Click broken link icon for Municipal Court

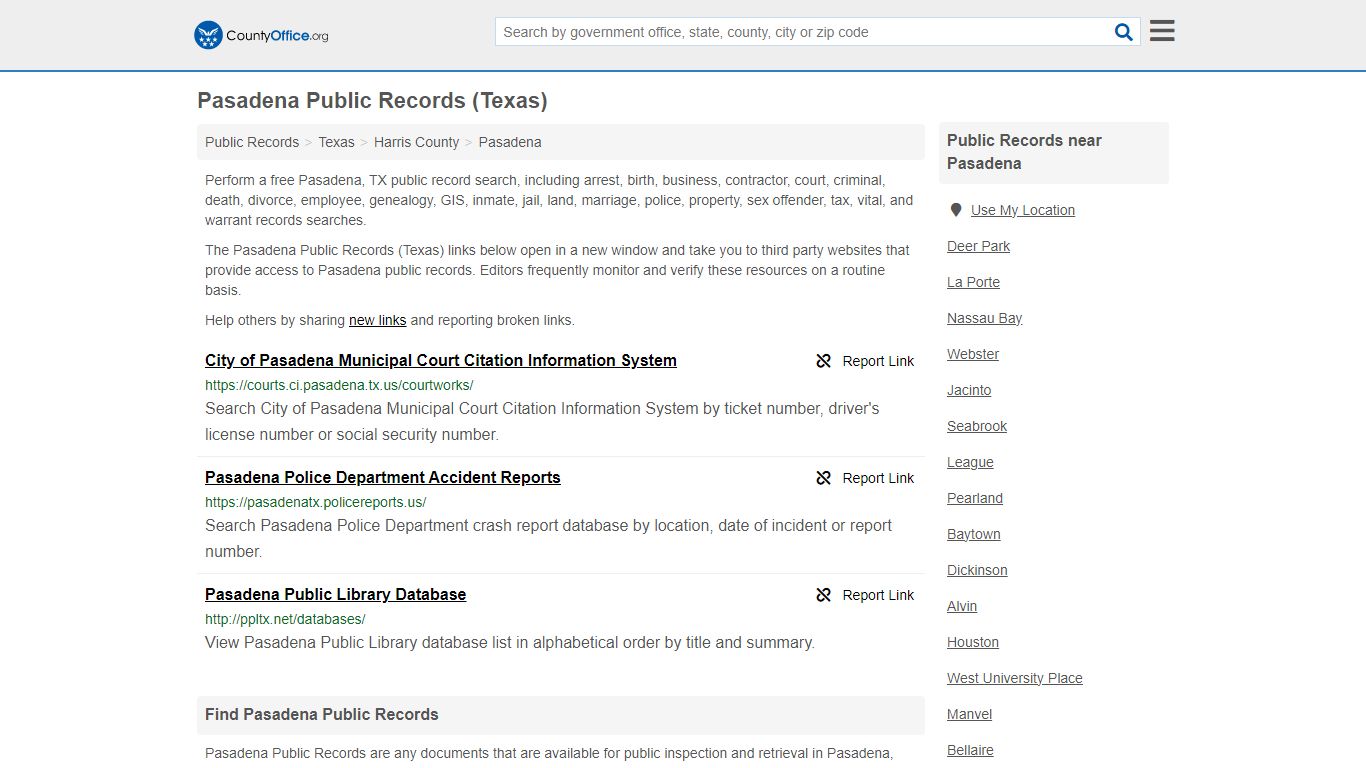click(824, 361)
